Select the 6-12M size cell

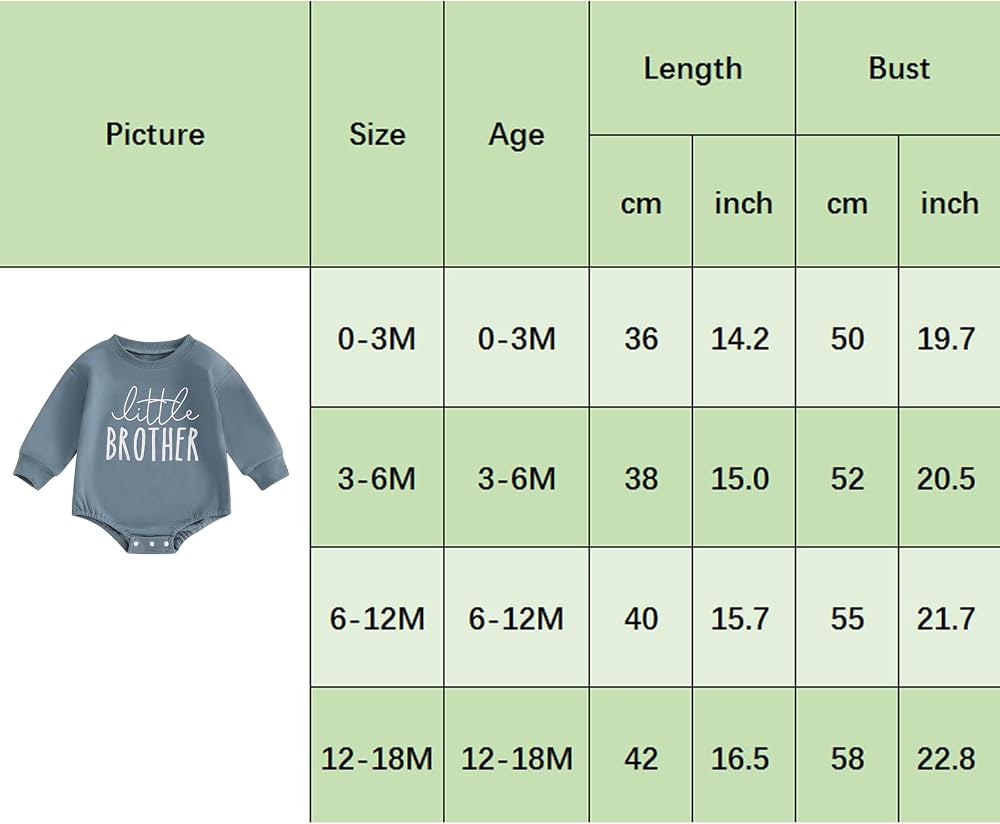pos(377,618)
